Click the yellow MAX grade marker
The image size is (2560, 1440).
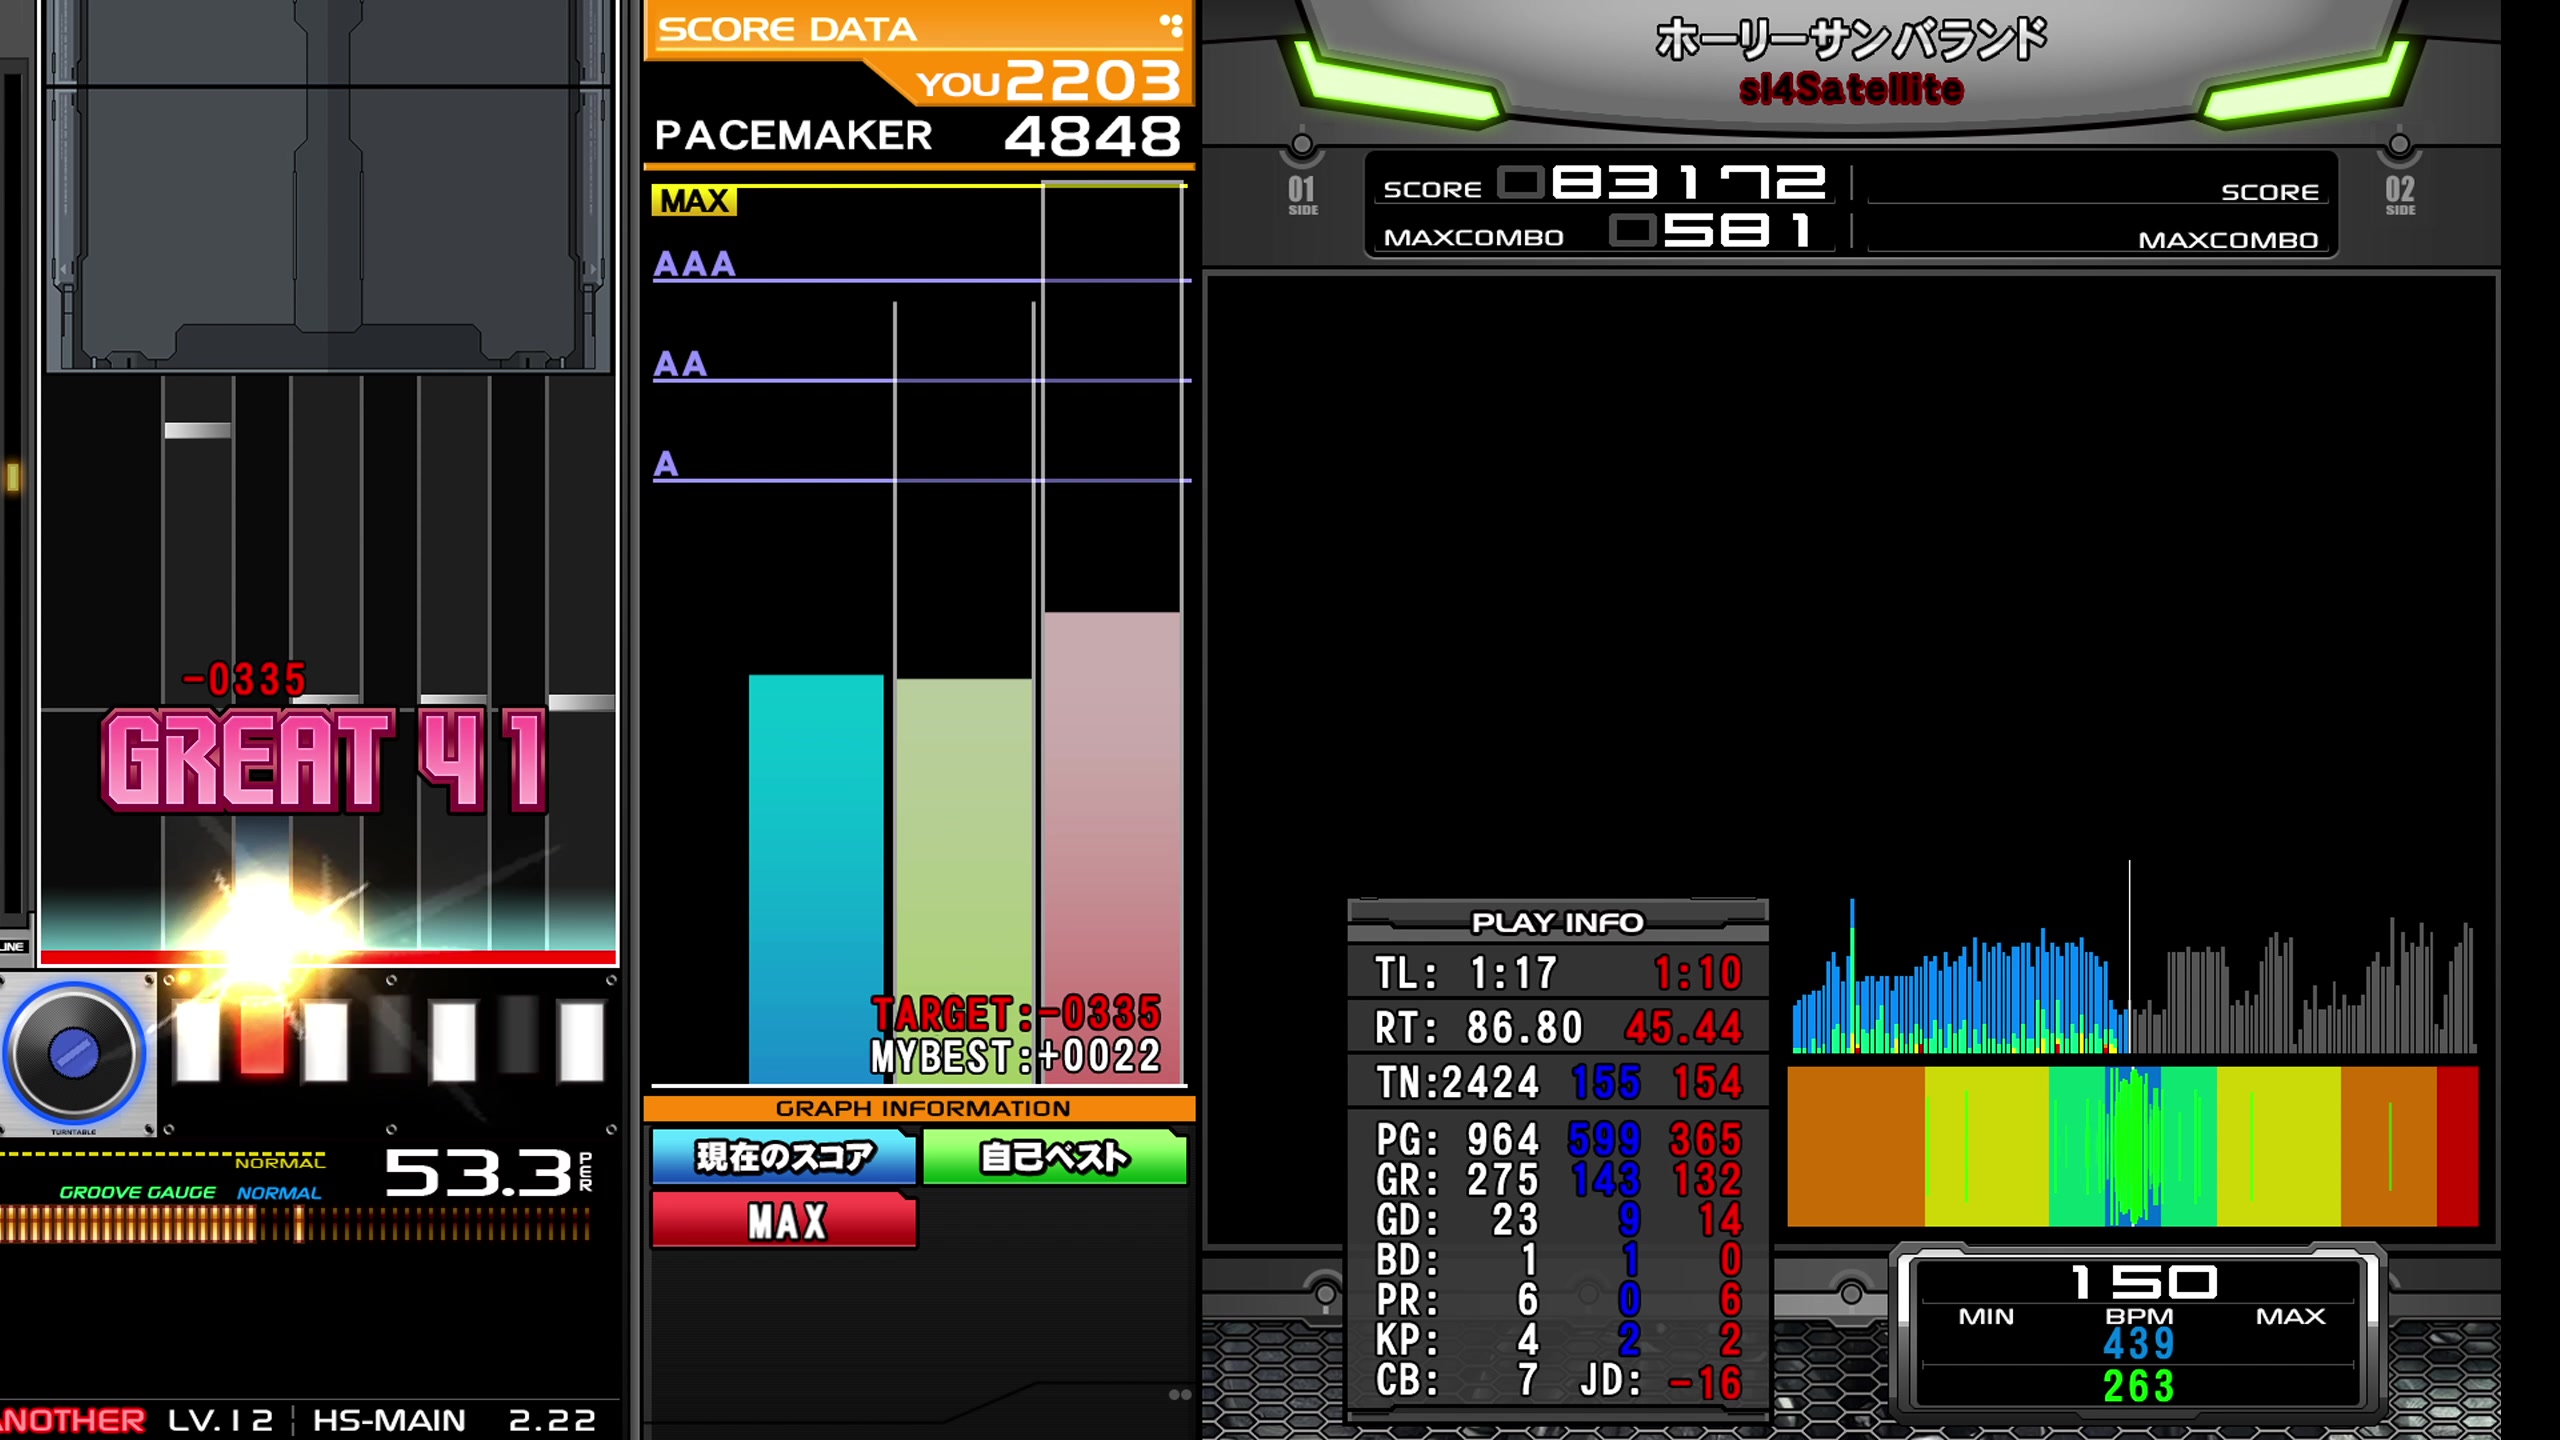click(x=694, y=201)
